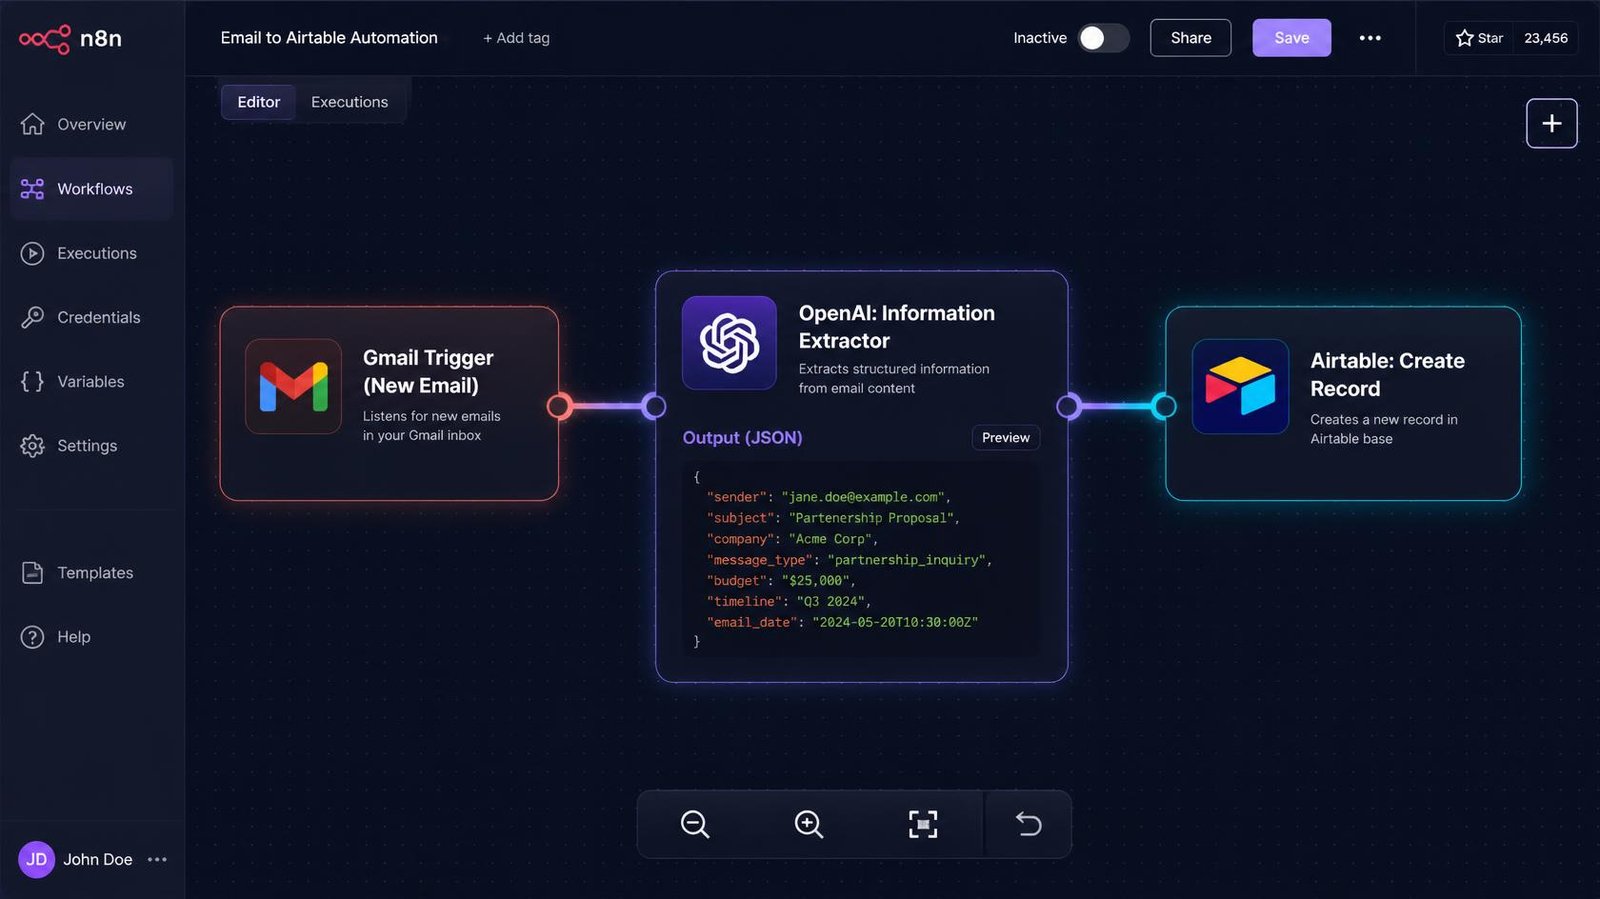The width and height of the screenshot is (1600, 899).
Task: Click the JD user avatar
Action: click(x=37, y=859)
